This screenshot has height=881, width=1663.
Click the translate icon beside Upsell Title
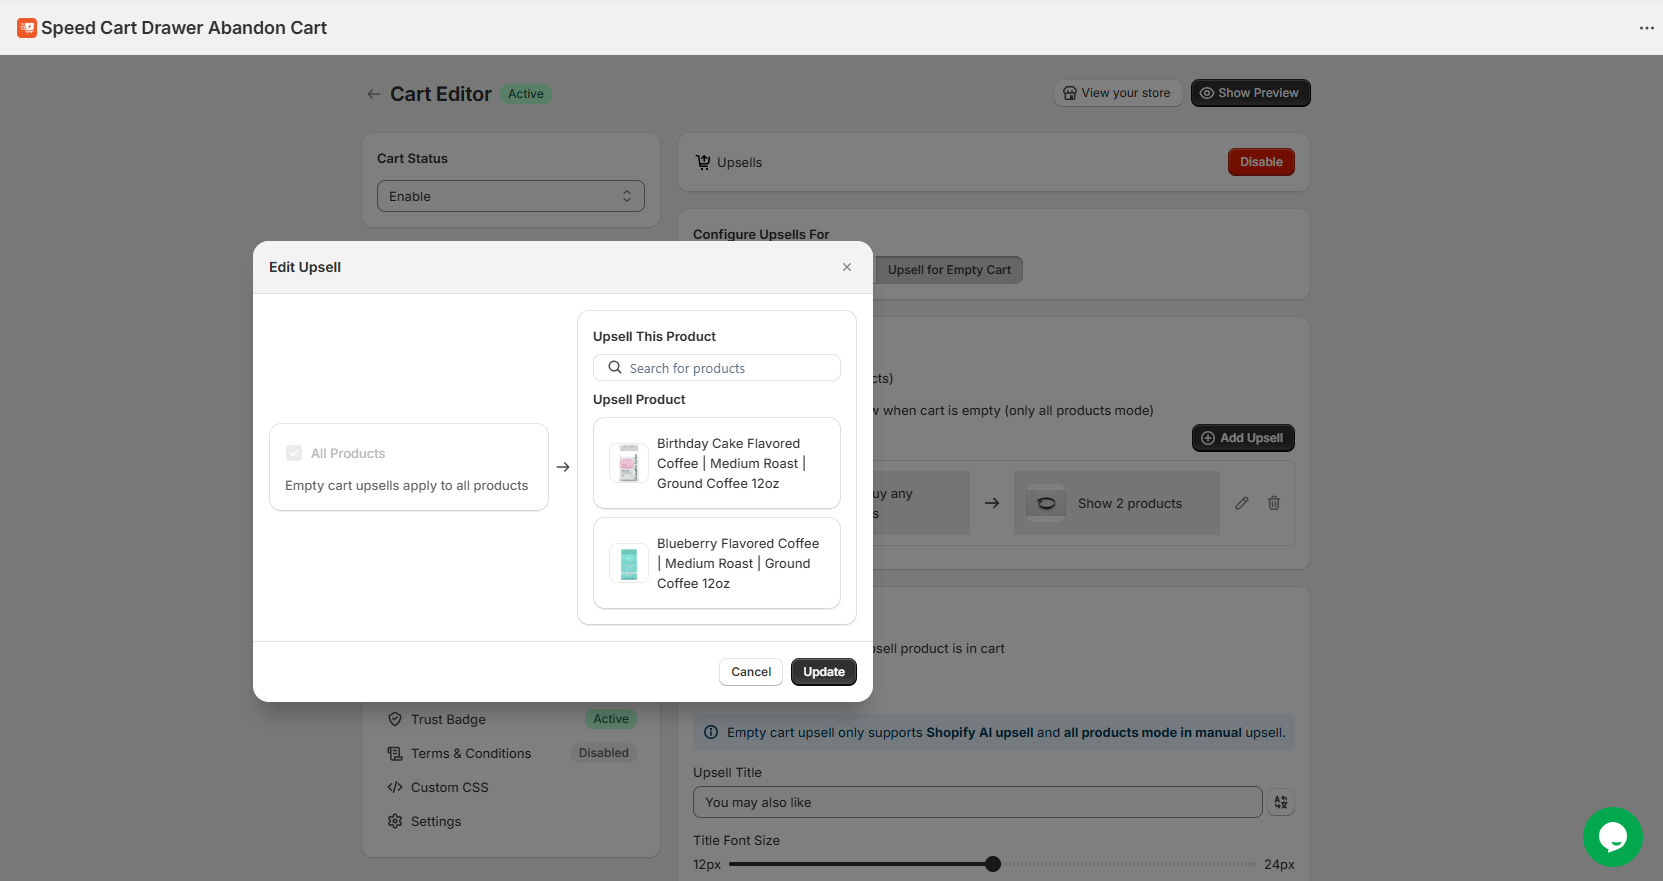[1281, 802]
